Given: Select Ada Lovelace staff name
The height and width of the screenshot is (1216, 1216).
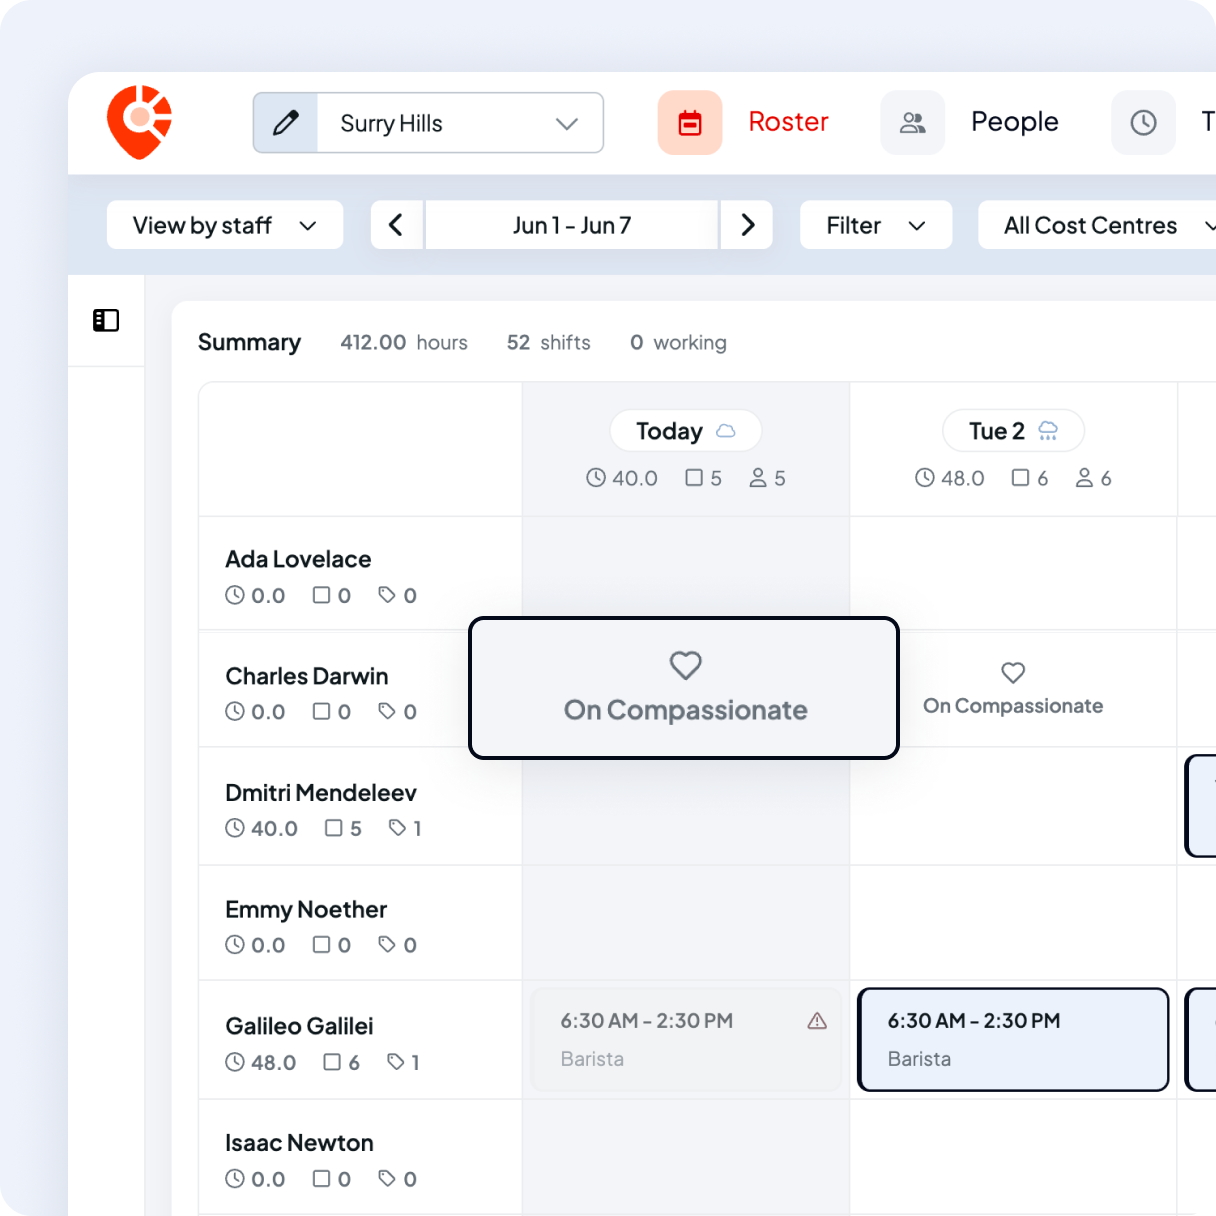Looking at the screenshot, I should pos(298,559).
